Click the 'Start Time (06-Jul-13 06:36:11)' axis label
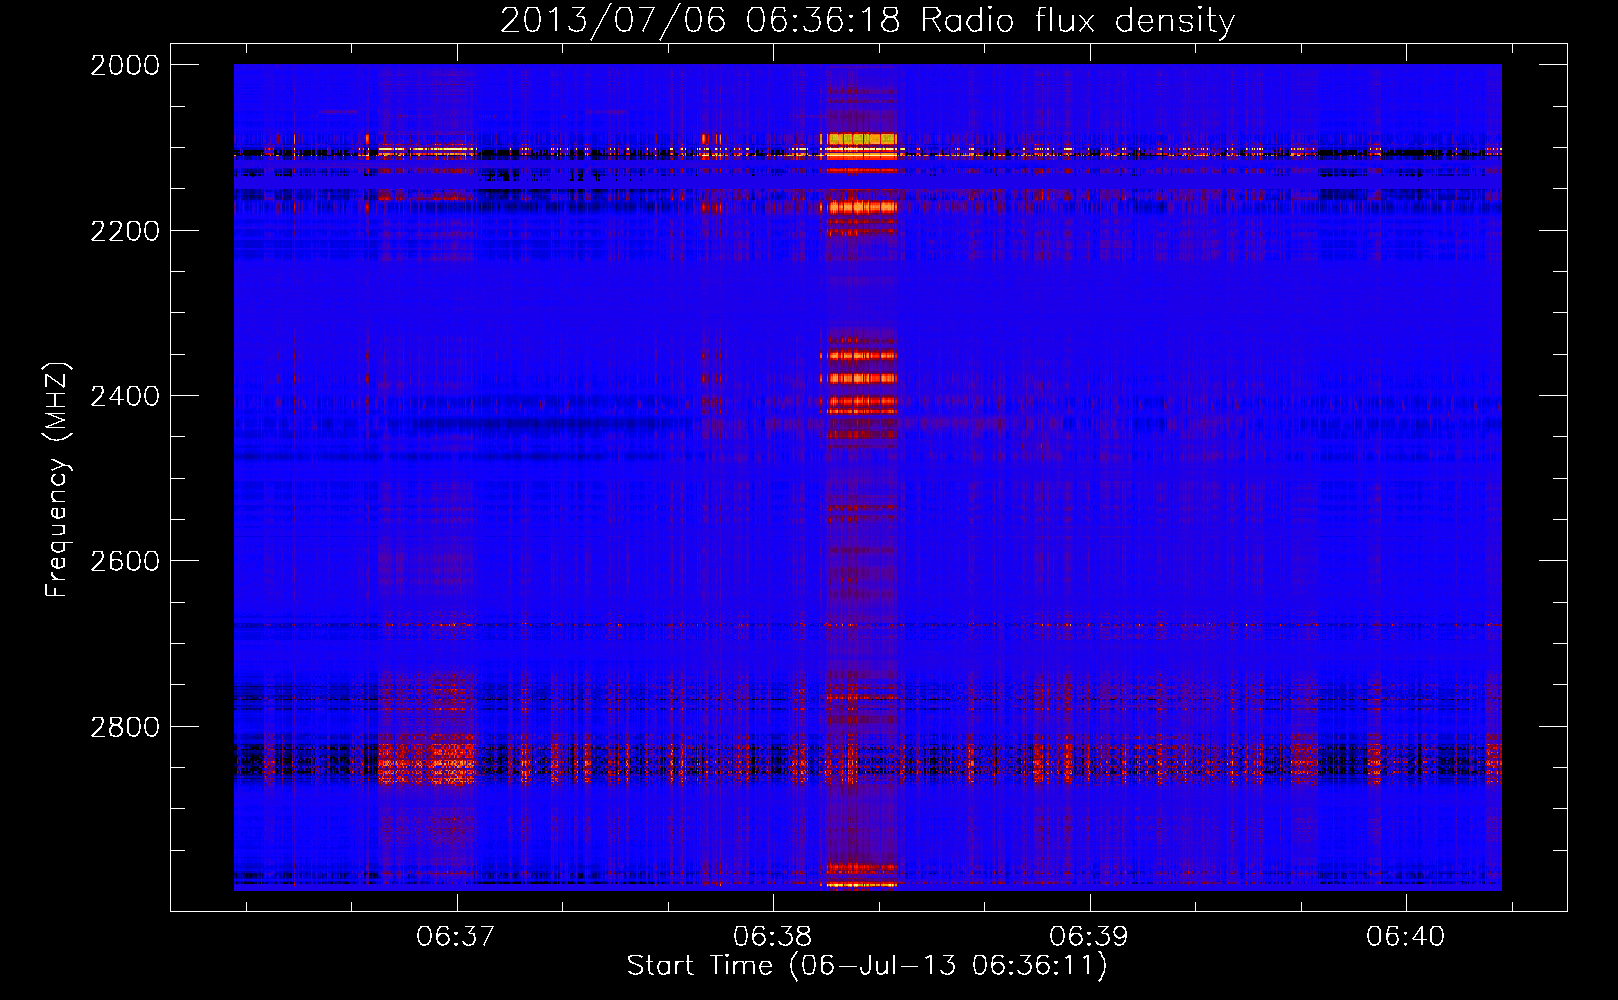 click(867, 966)
